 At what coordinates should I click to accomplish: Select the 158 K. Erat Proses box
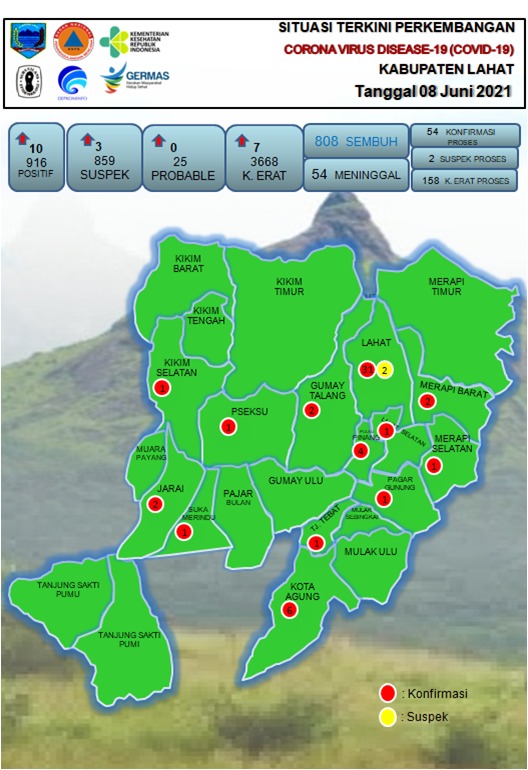(x=465, y=181)
